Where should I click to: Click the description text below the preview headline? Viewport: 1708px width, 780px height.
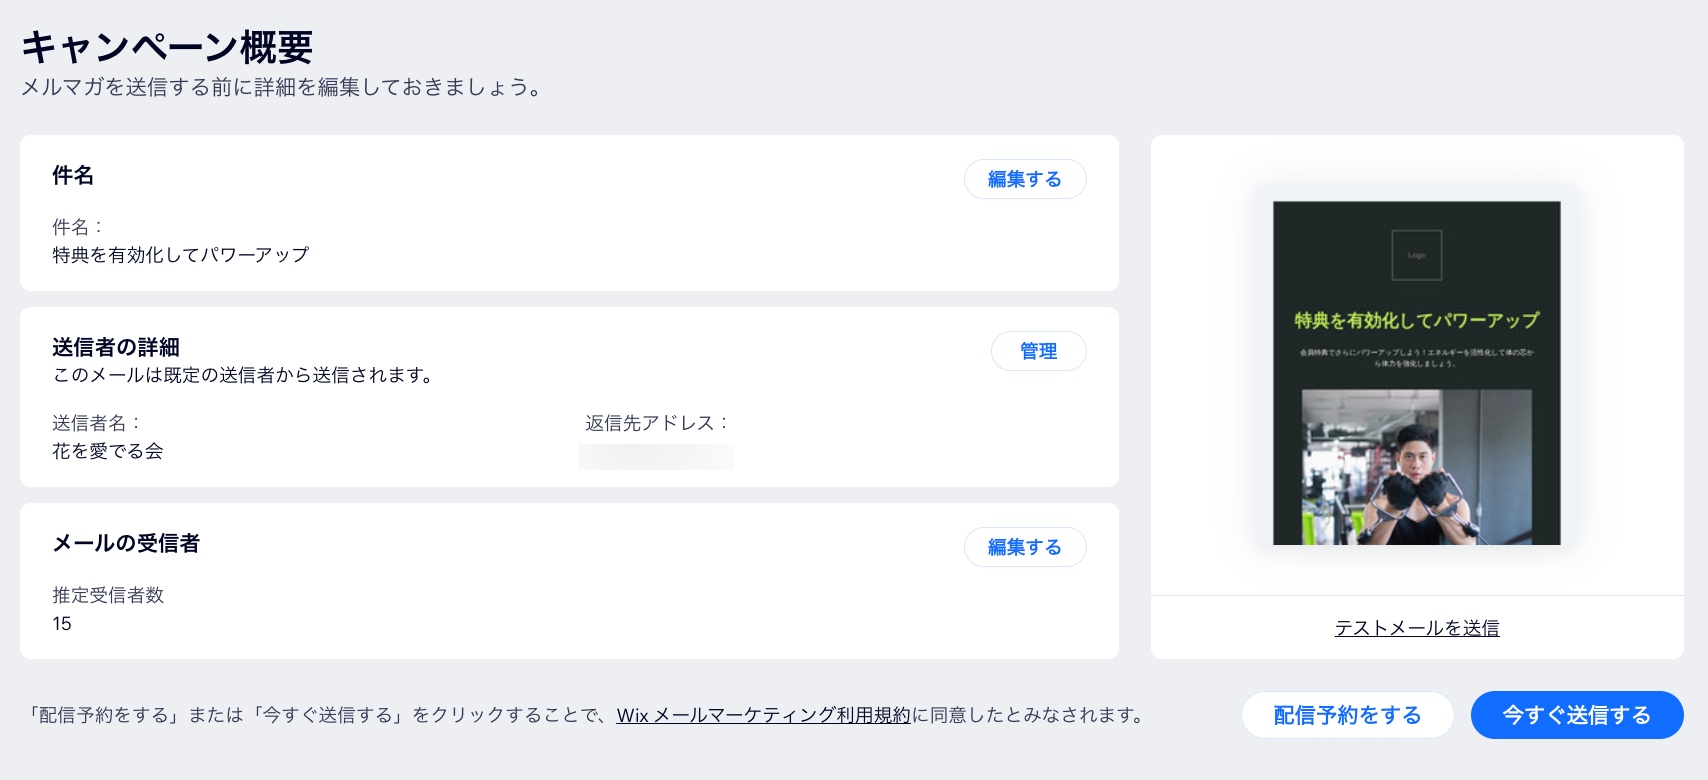click(1416, 356)
